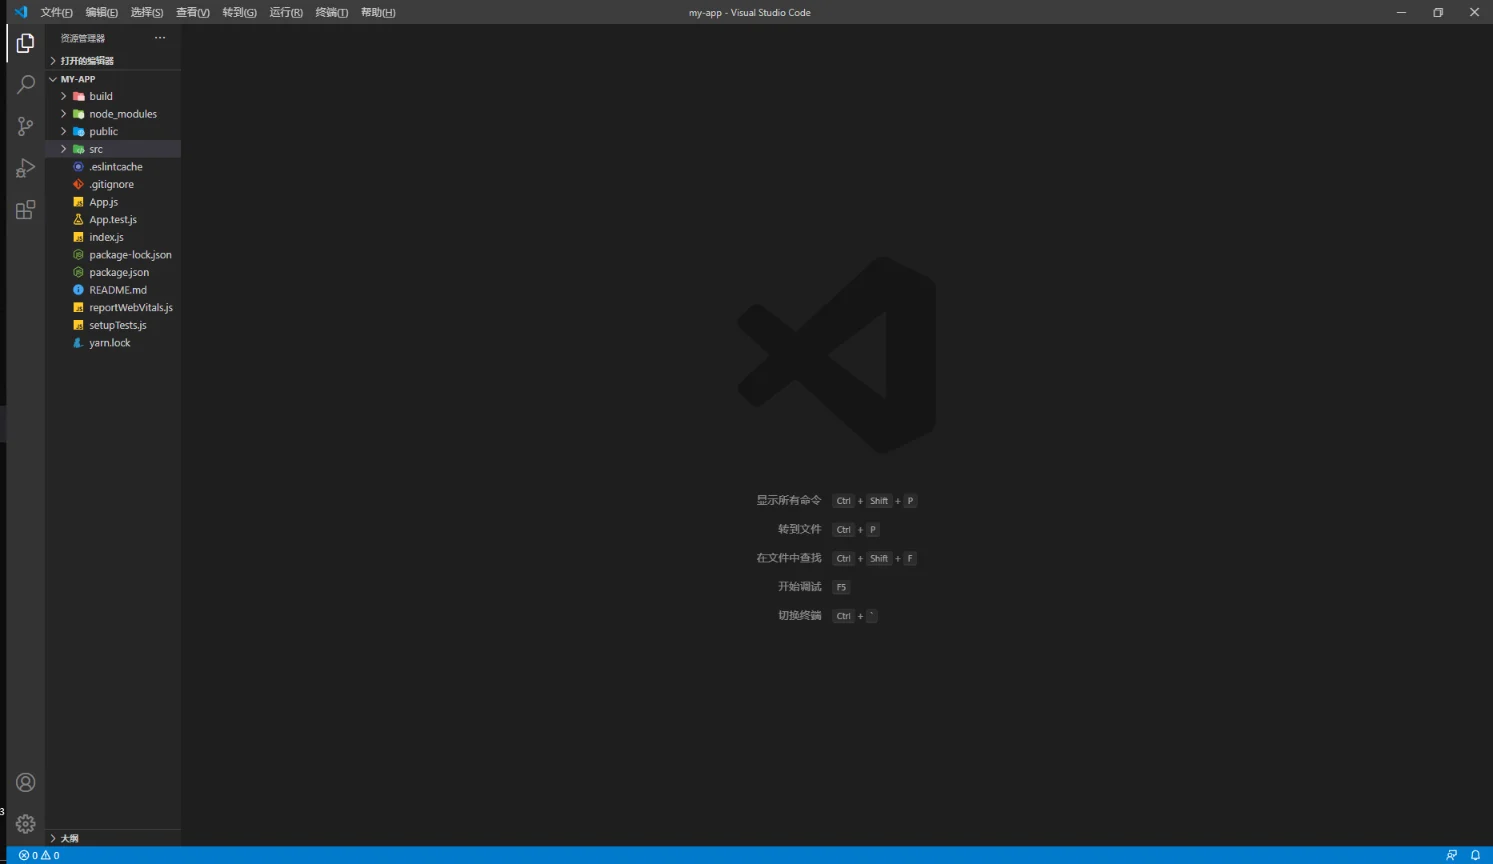
Task: Click the yarn.lock file icon
Action: (78, 343)
